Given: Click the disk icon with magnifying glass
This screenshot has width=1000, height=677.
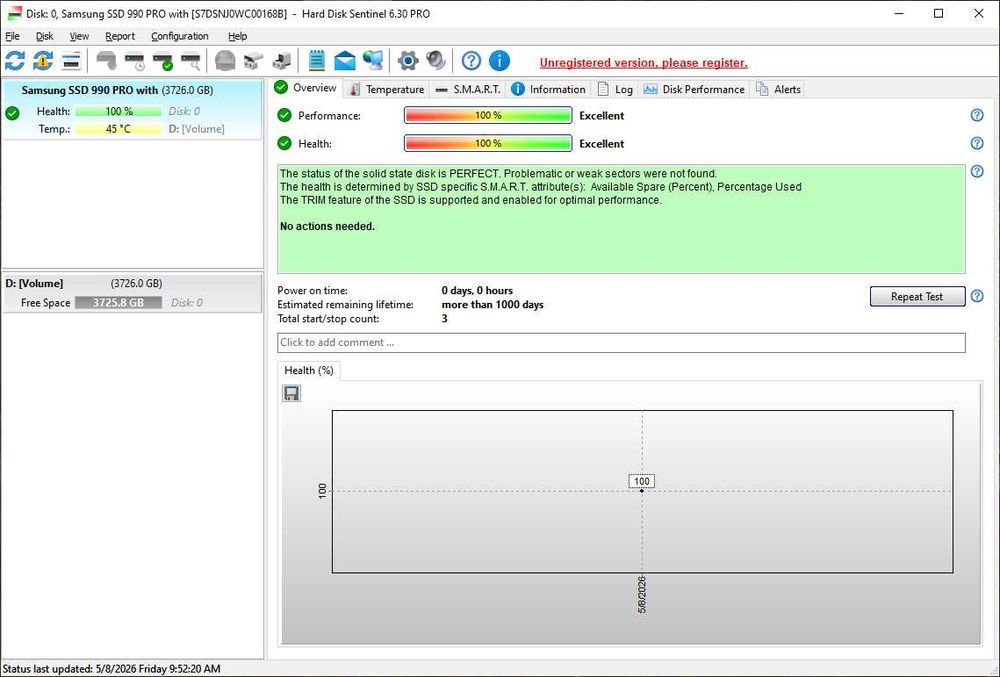Looking at the screenshot, I should point(191,61).
